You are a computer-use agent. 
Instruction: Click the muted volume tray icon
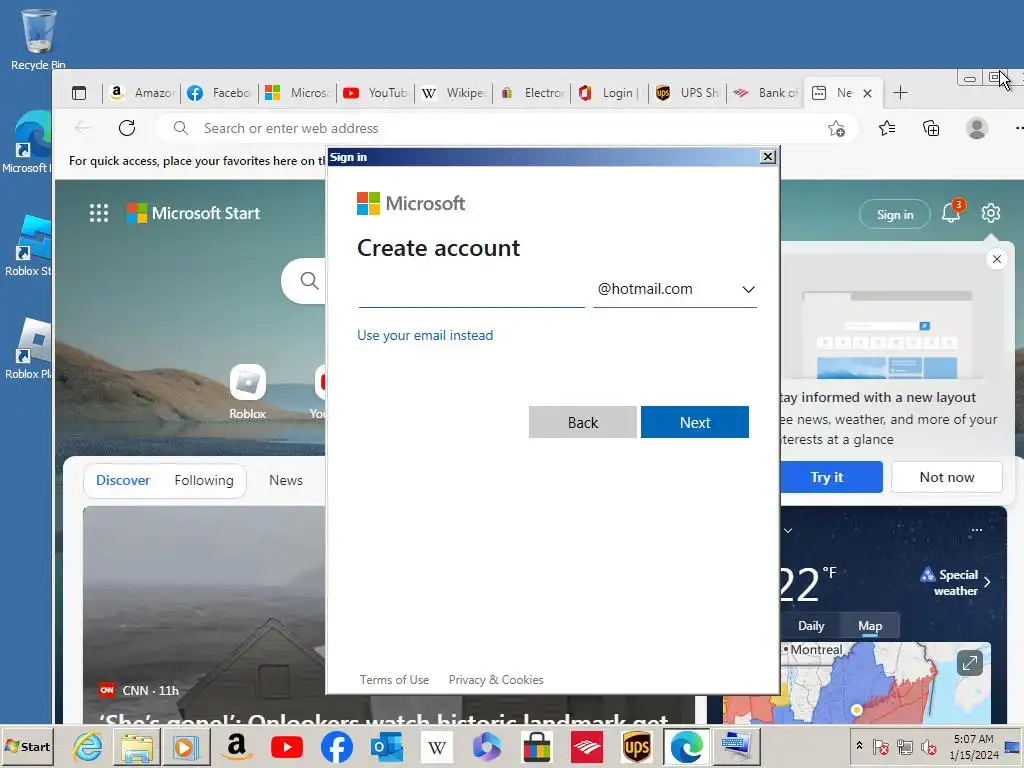tap(928, 746)
